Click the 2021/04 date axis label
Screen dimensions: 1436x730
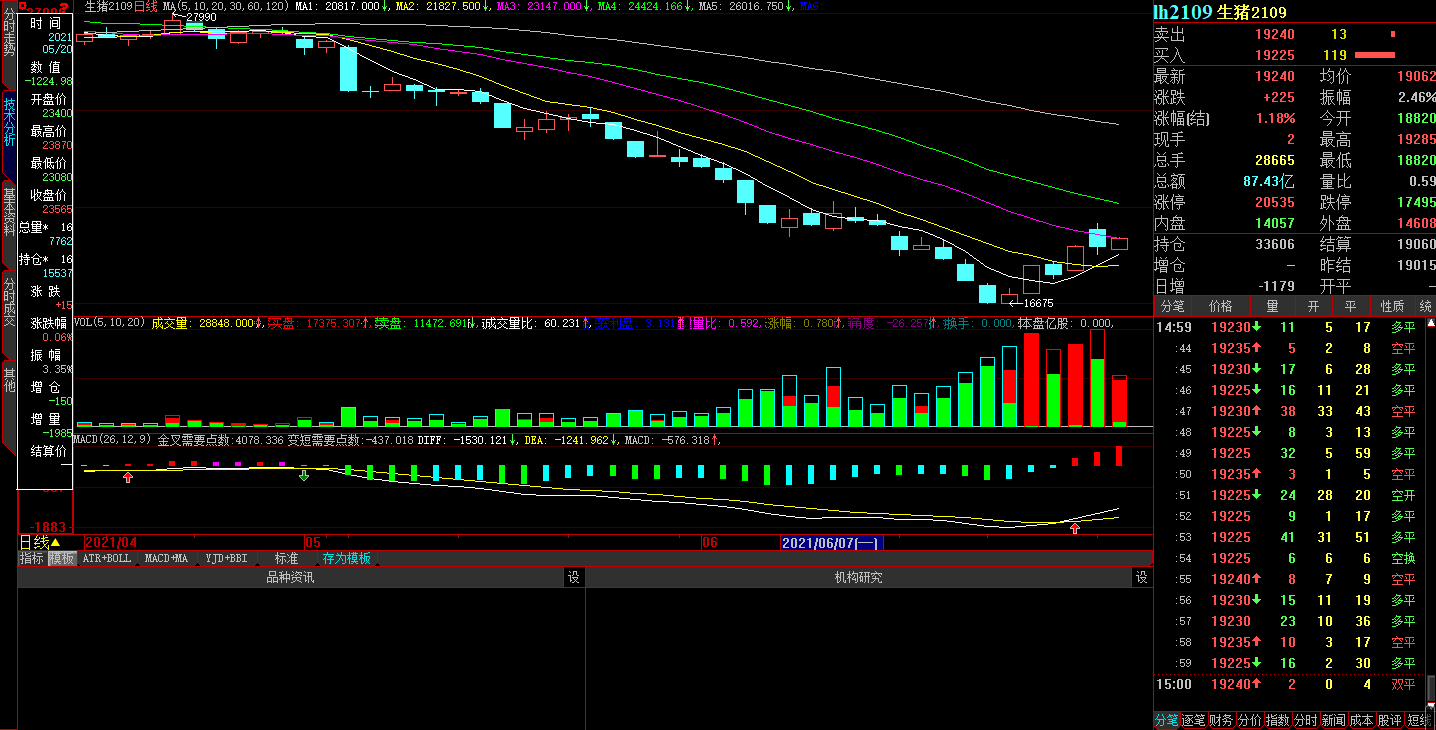click(x=111, y=543)
